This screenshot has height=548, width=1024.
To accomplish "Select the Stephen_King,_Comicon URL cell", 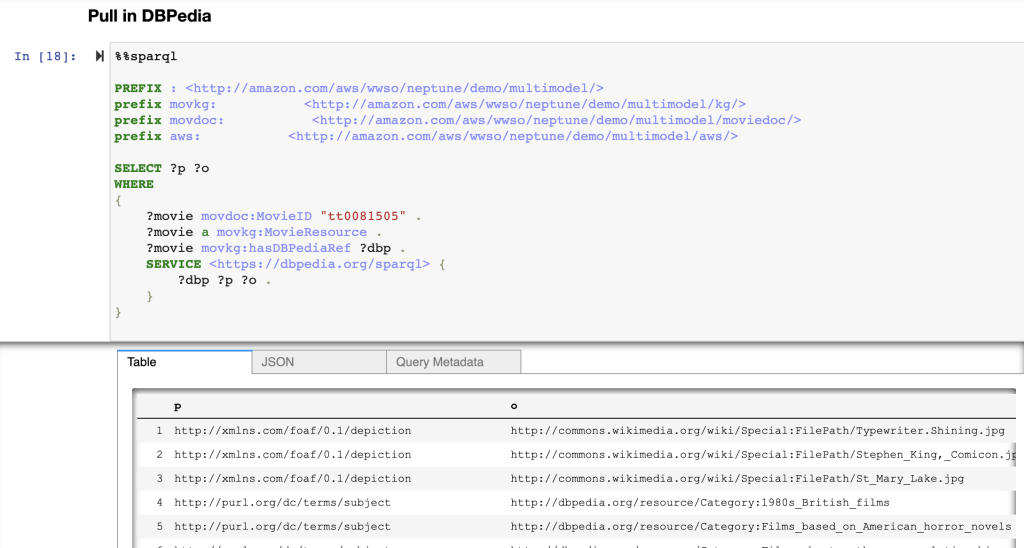I will (x=763, y=455).
